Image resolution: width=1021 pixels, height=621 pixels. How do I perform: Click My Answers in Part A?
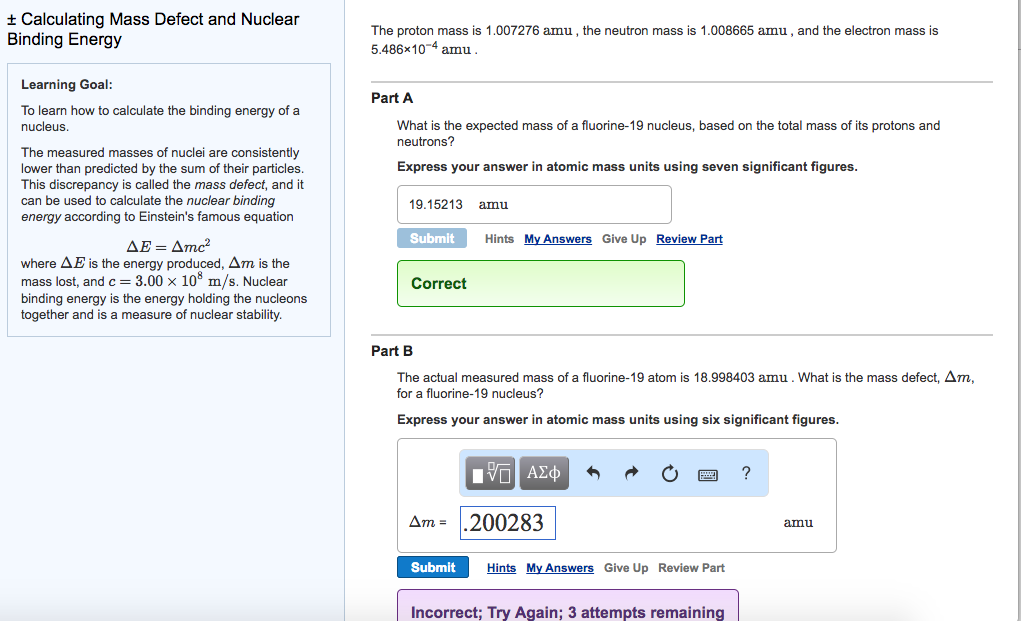click(557, 239)
